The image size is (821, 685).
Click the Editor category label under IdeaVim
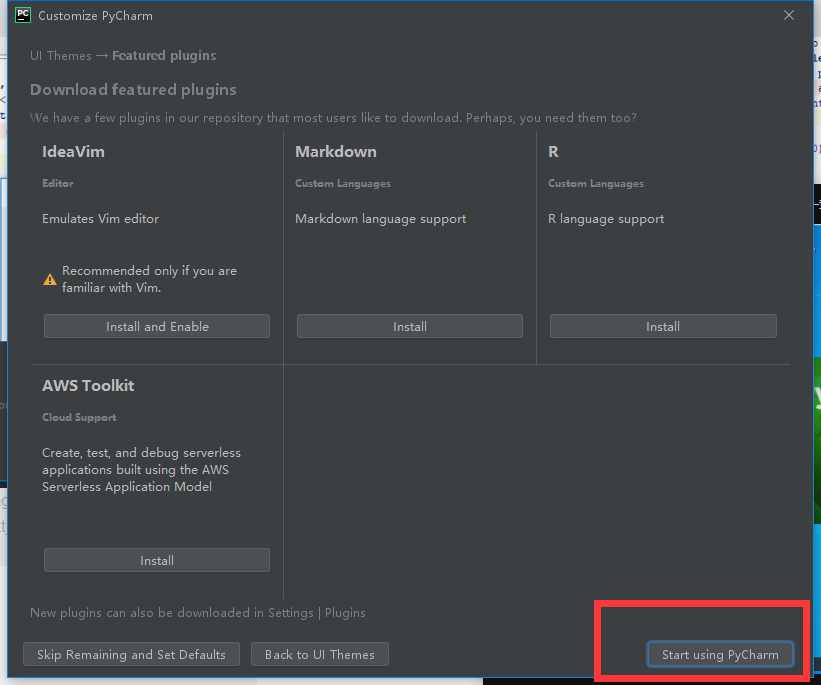(x=58, y=183)
